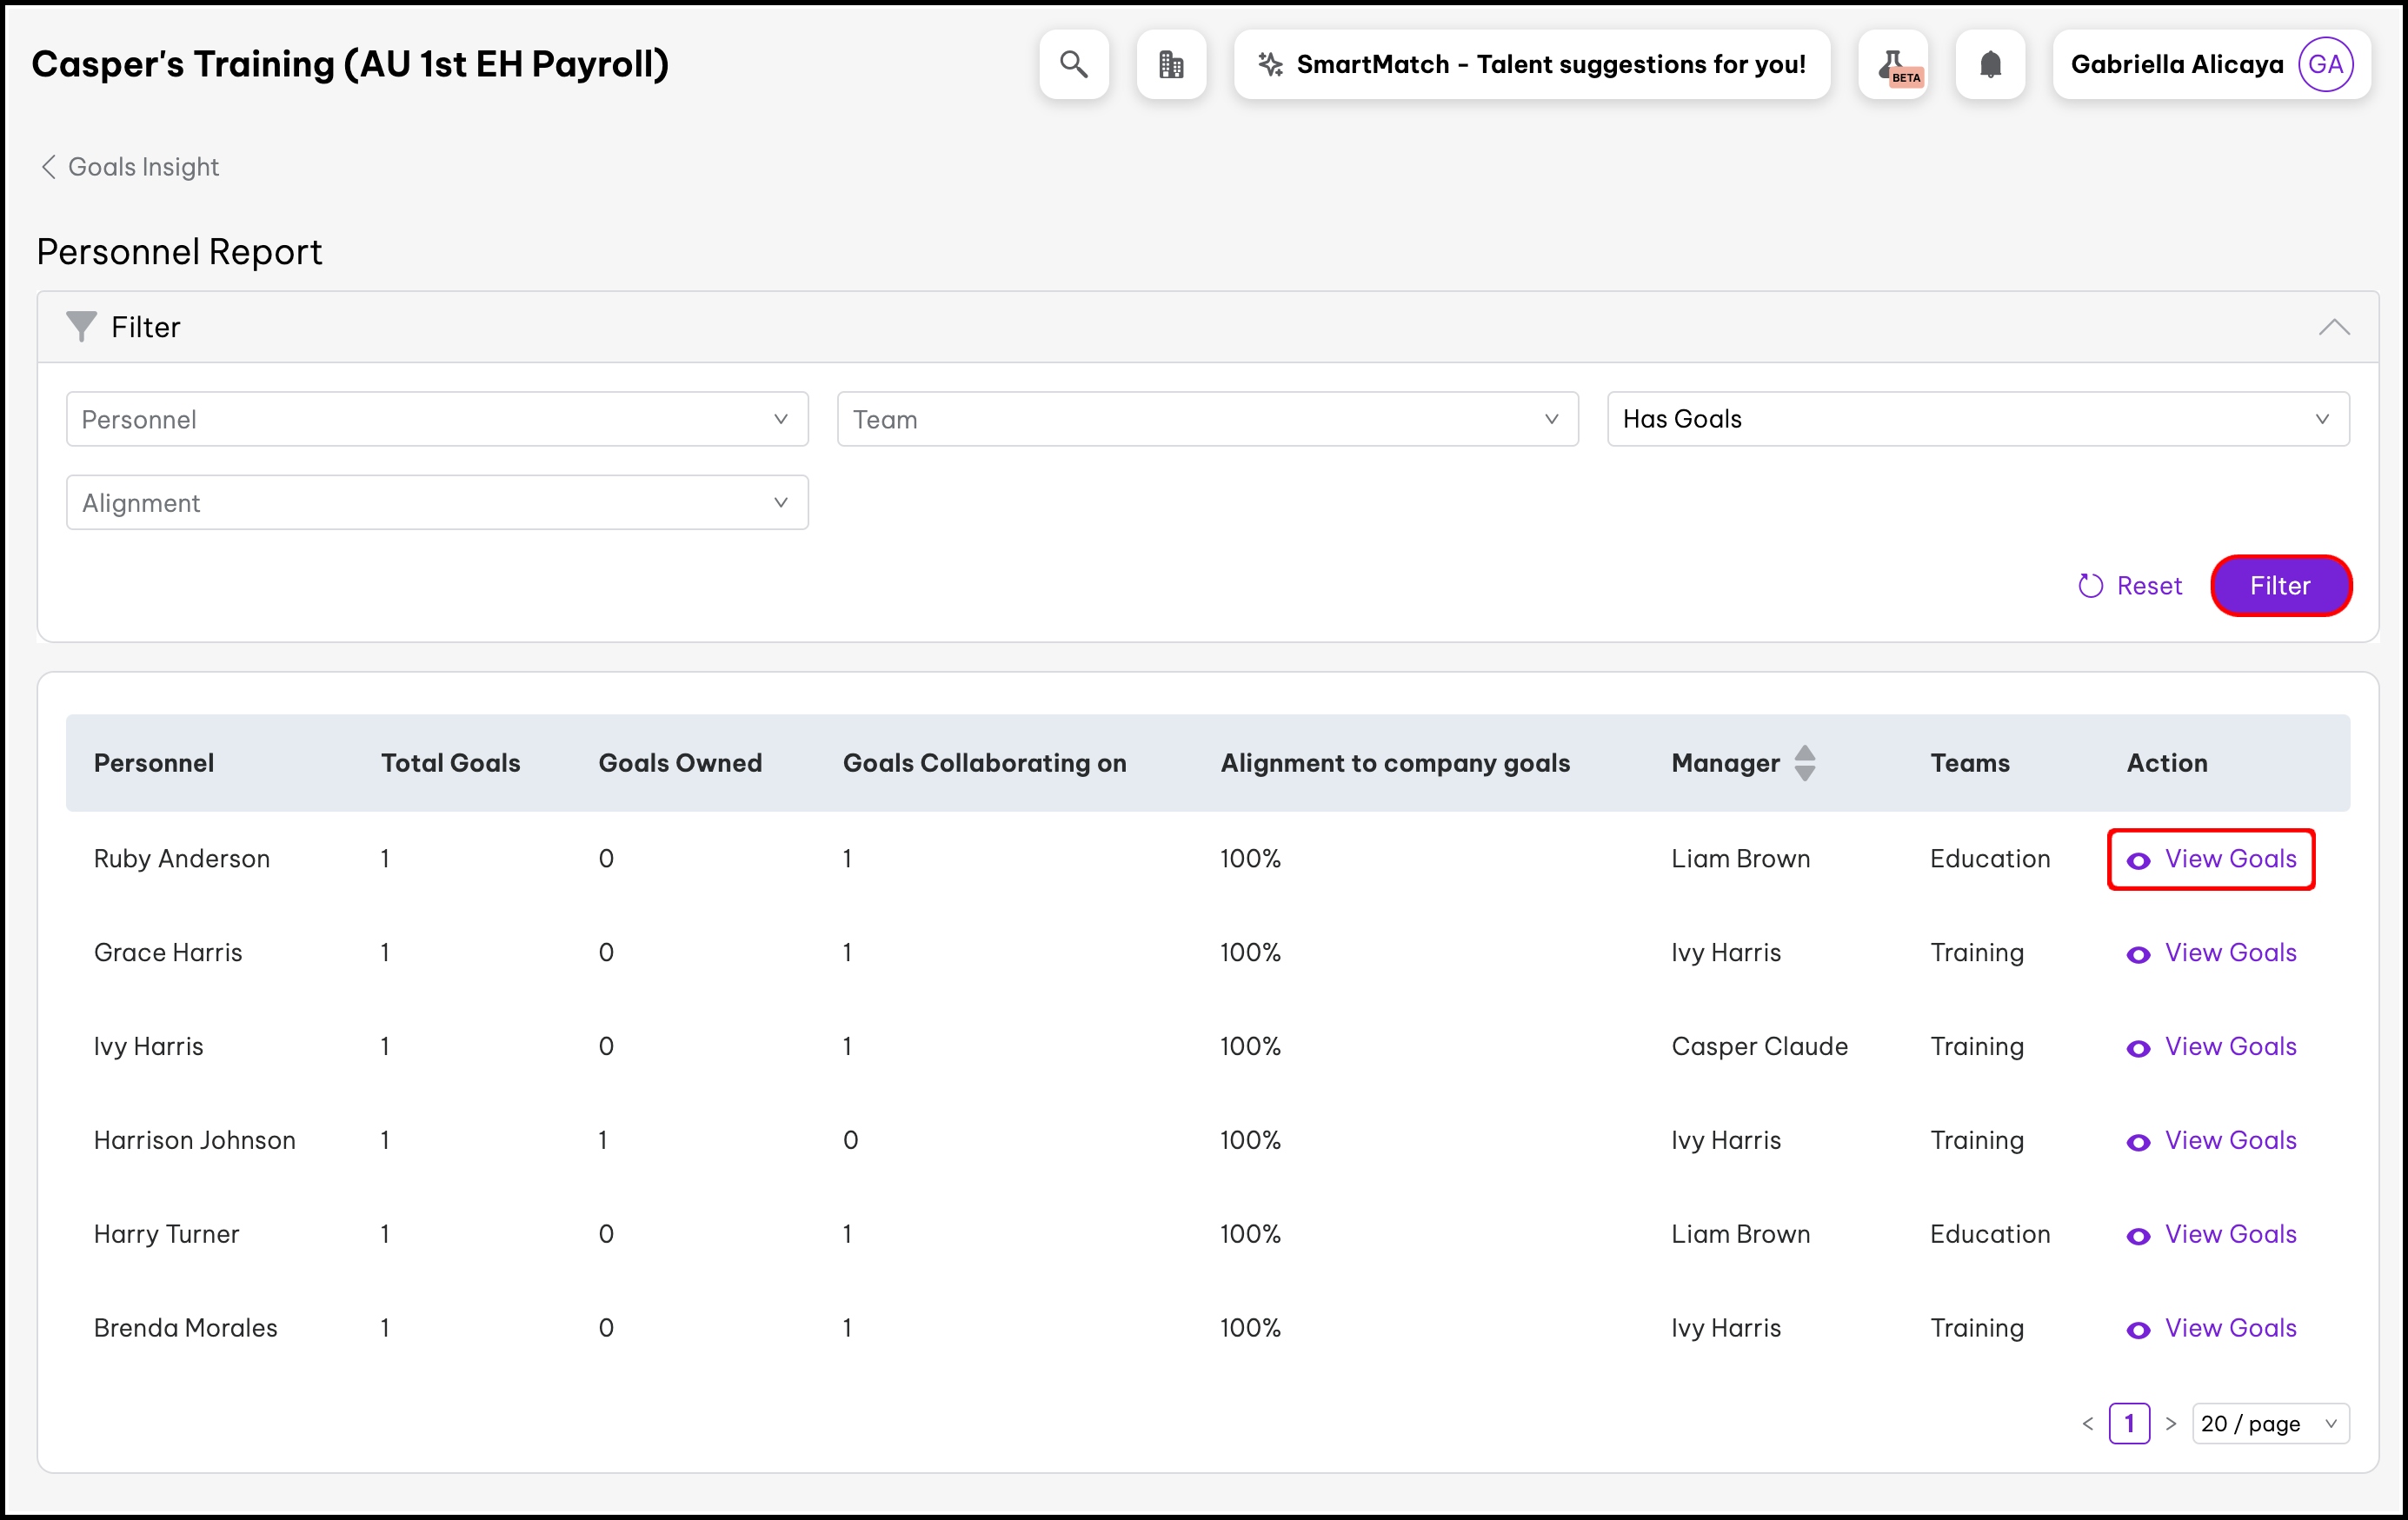Open the Has Goals dropdown
The image size is (2408, 1520).
[x=1977, y=419]
